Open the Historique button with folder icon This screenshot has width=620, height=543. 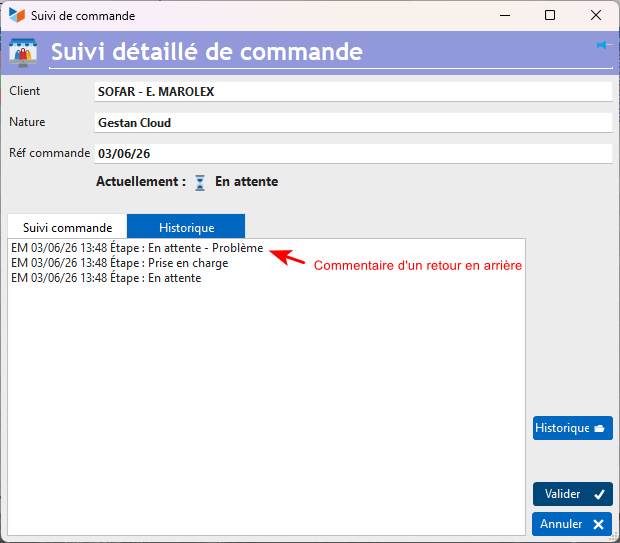click(573, 428)
